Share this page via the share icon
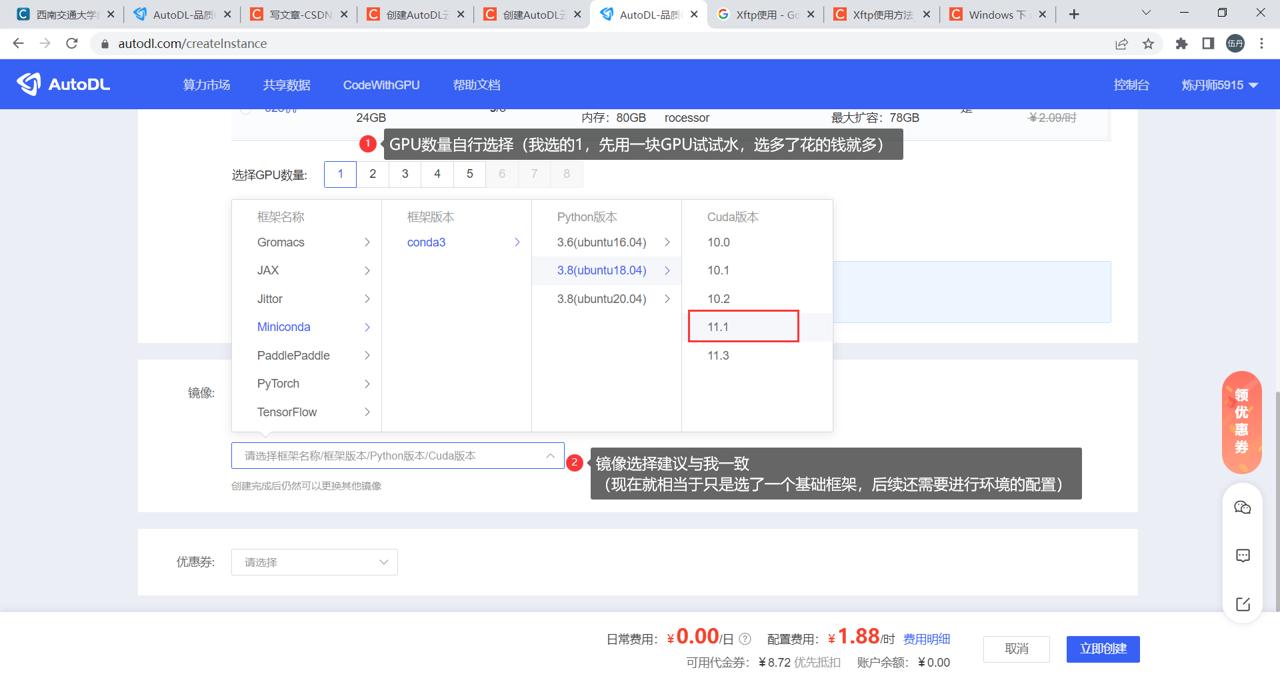 (x=1122, y=44)
